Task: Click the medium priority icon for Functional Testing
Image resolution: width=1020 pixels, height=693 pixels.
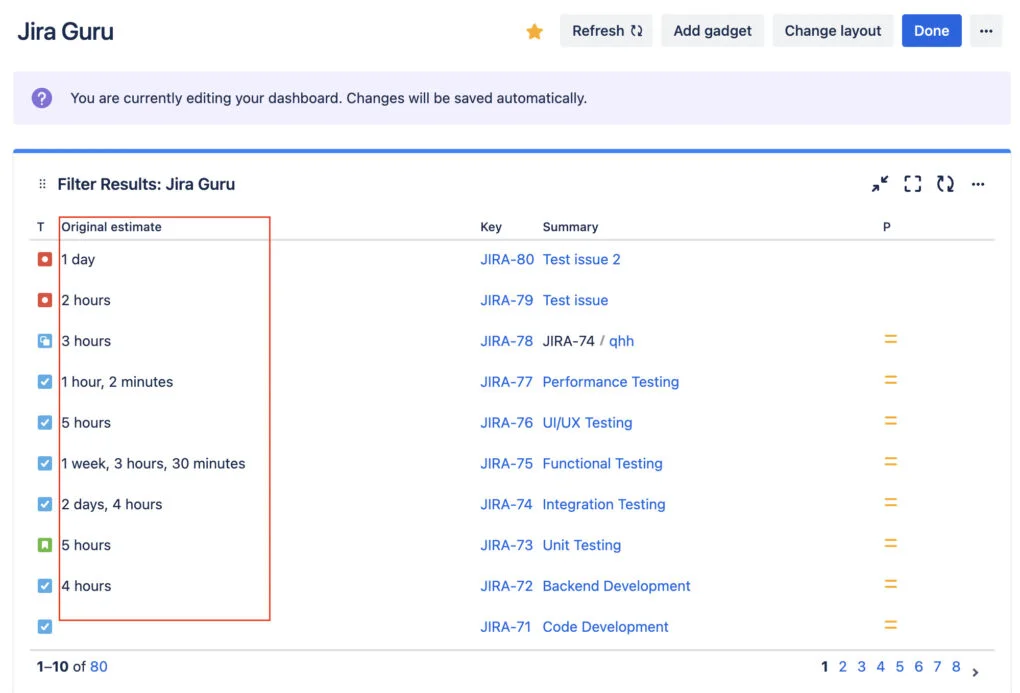Action: tap(891, 461)
